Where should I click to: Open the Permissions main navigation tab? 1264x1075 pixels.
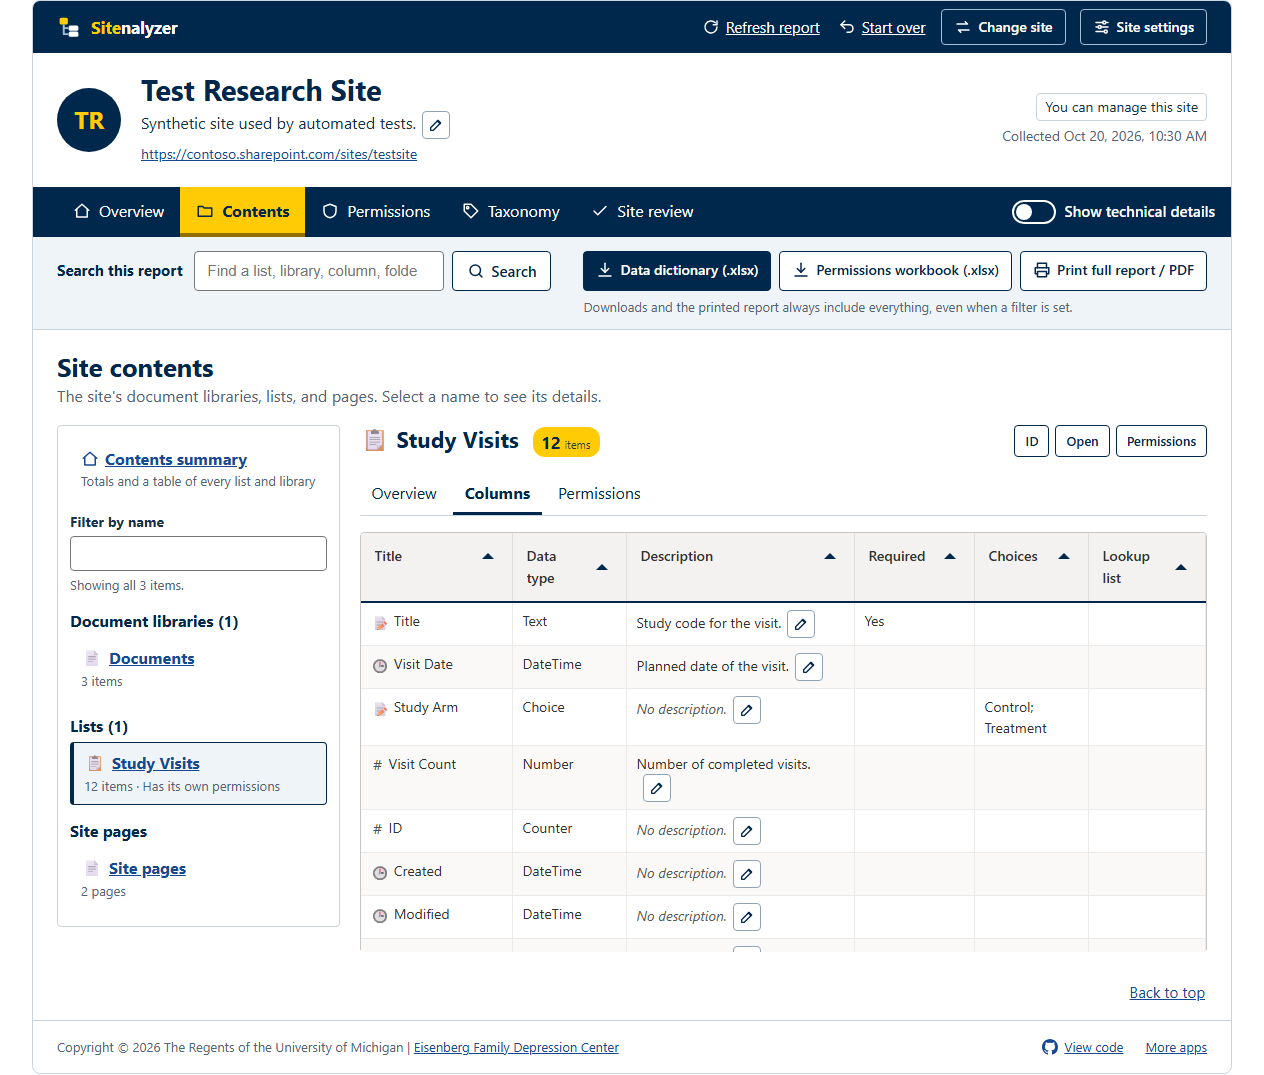376,212
